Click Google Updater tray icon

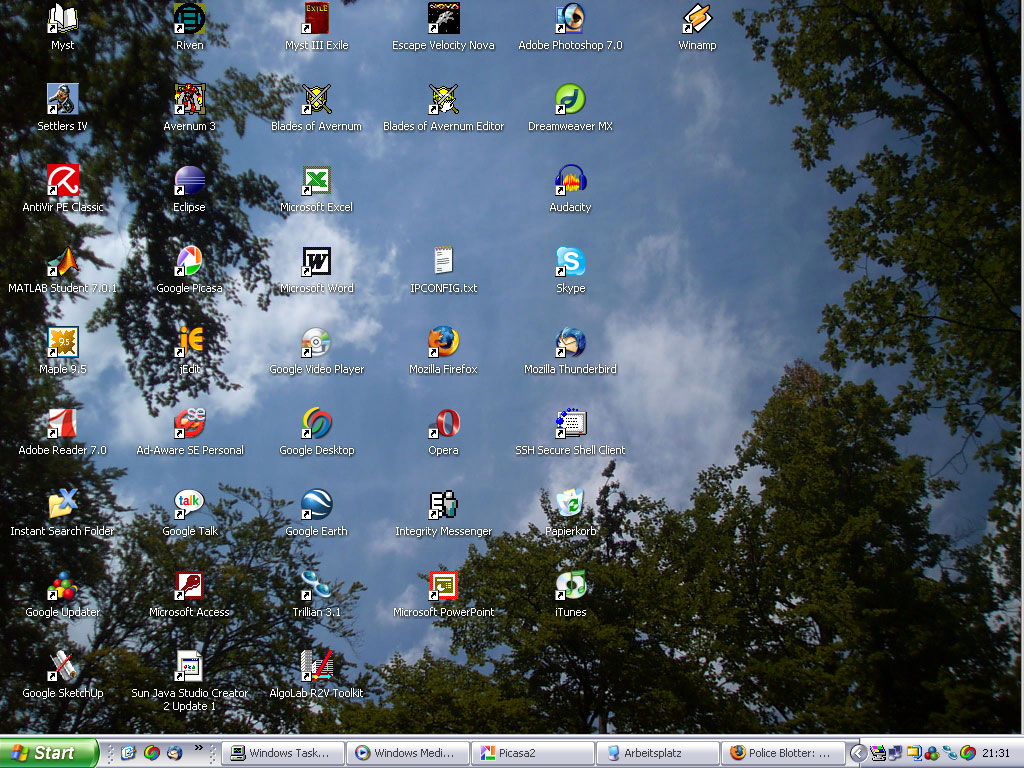pyautogui.click(x=932, y=754)
